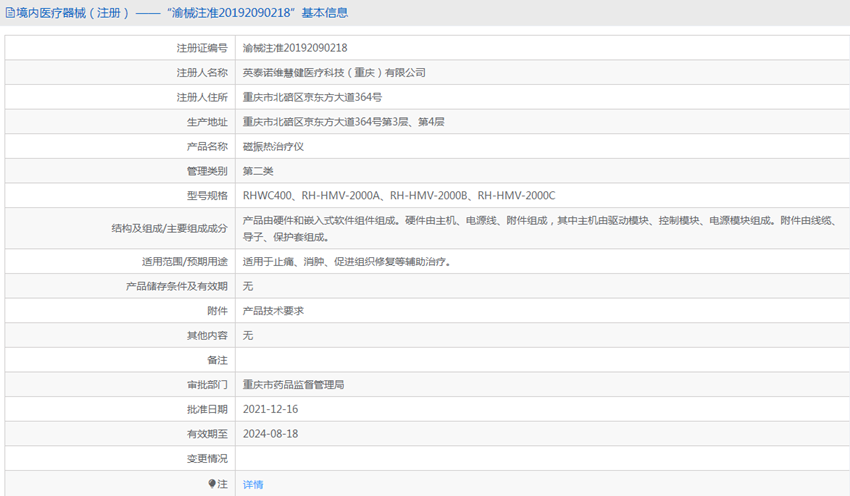Select registration number 渝械注准20192090218 value
Viewport: 850px width, 496px height.
[x=295, y=48]
